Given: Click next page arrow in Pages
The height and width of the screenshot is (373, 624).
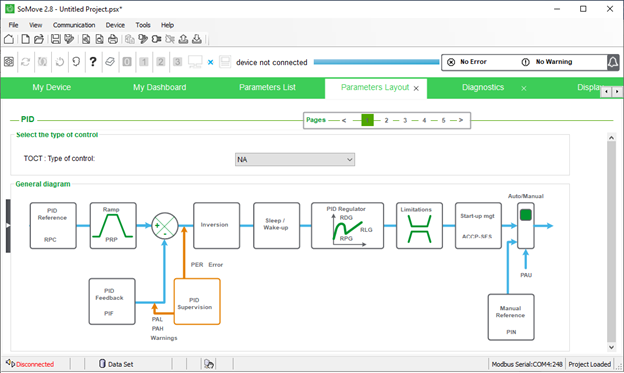Looking at the screenshot, I should click(x=461, y=120).
